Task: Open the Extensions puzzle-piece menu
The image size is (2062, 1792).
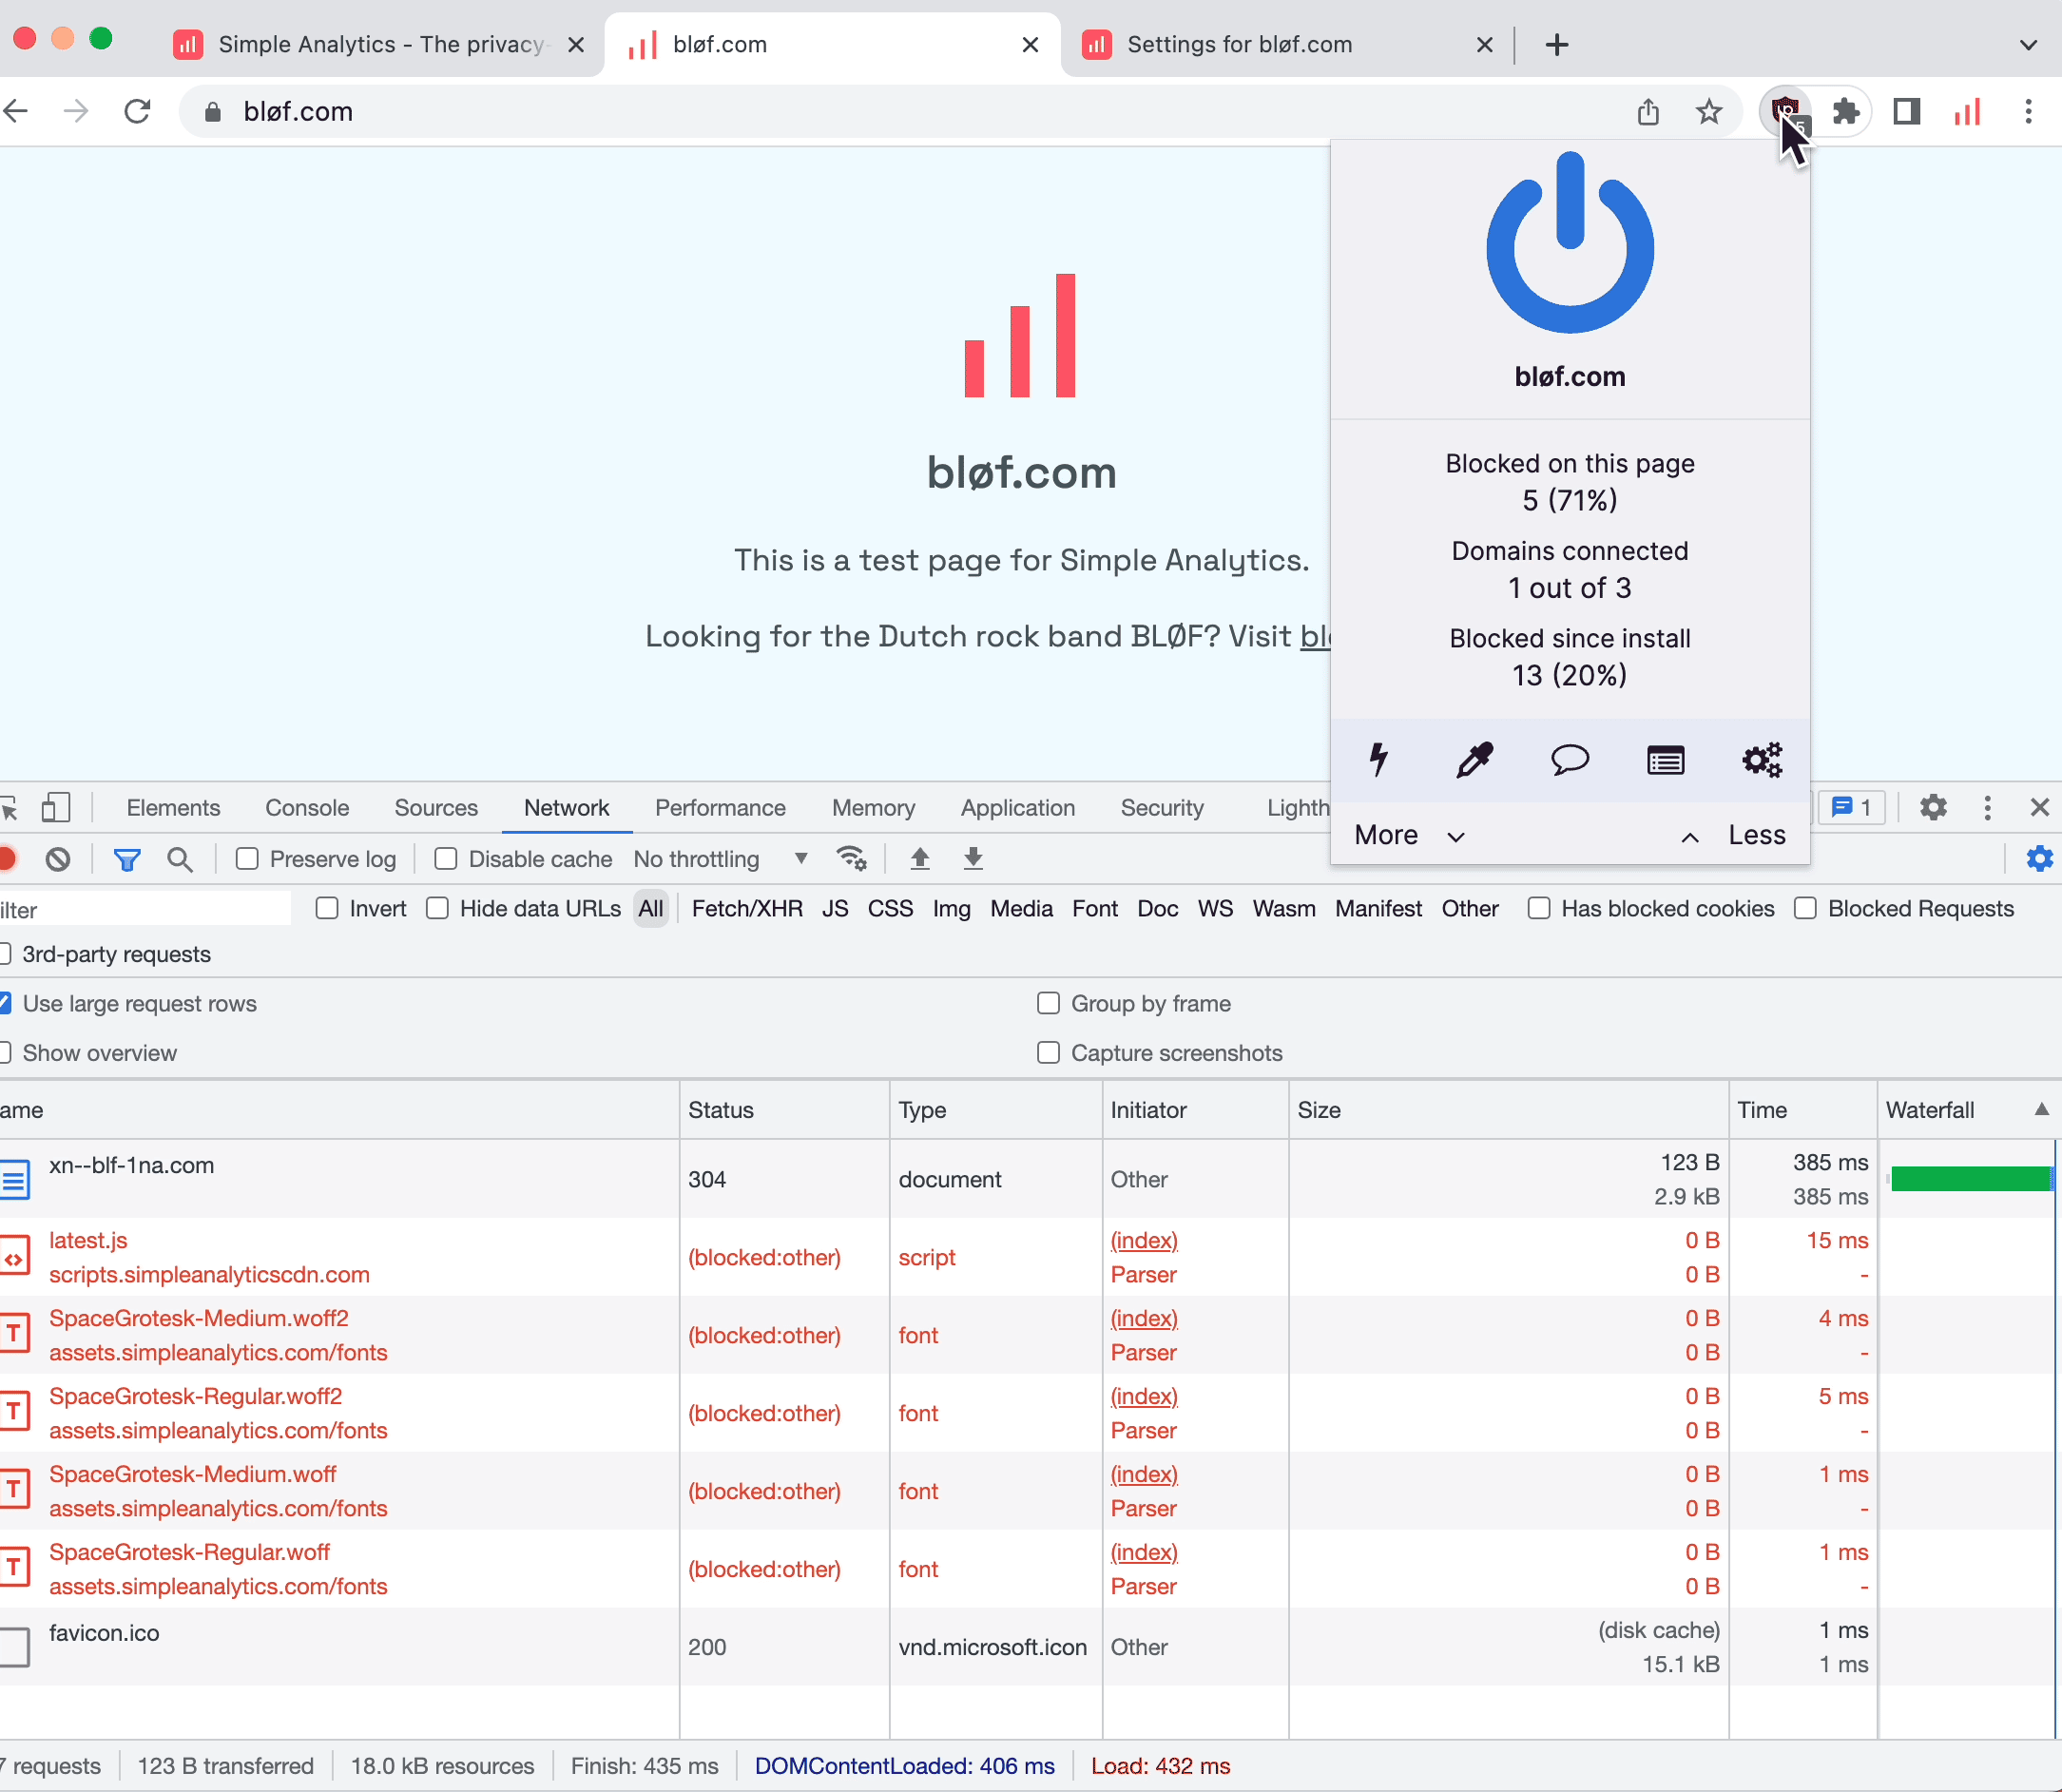Action: pos(1846,112)
